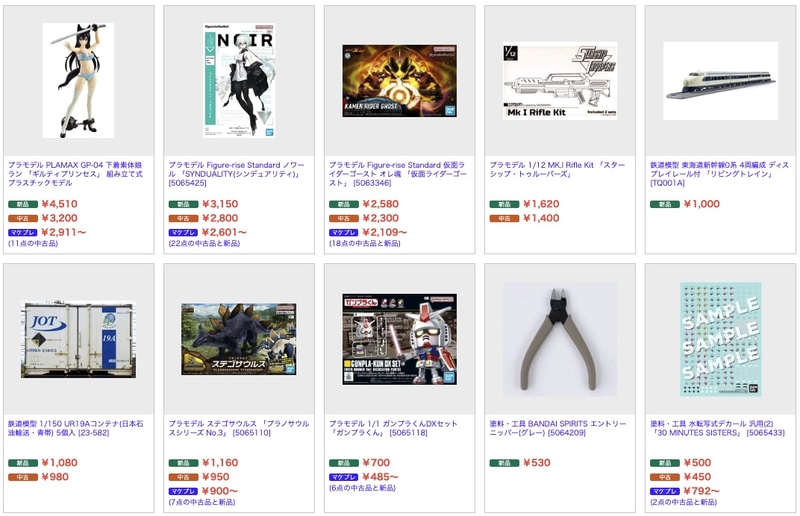This screenshot has width=800, height=516.
Task: Open the SYNDUALITY Noir product title link
Action: [x=236, y=174]
